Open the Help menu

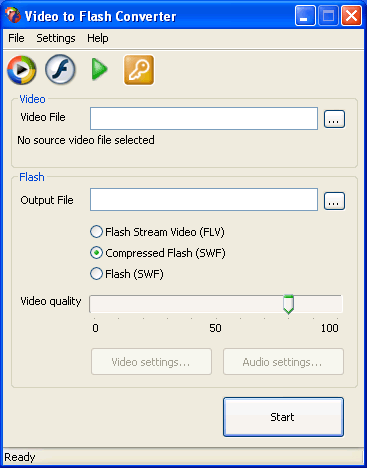click(x=98, y=38)
